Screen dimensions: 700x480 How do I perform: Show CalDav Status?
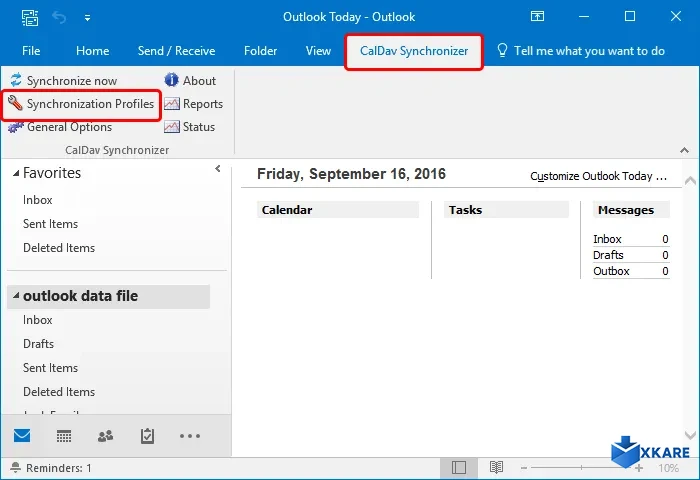click(x=189, y=127)
